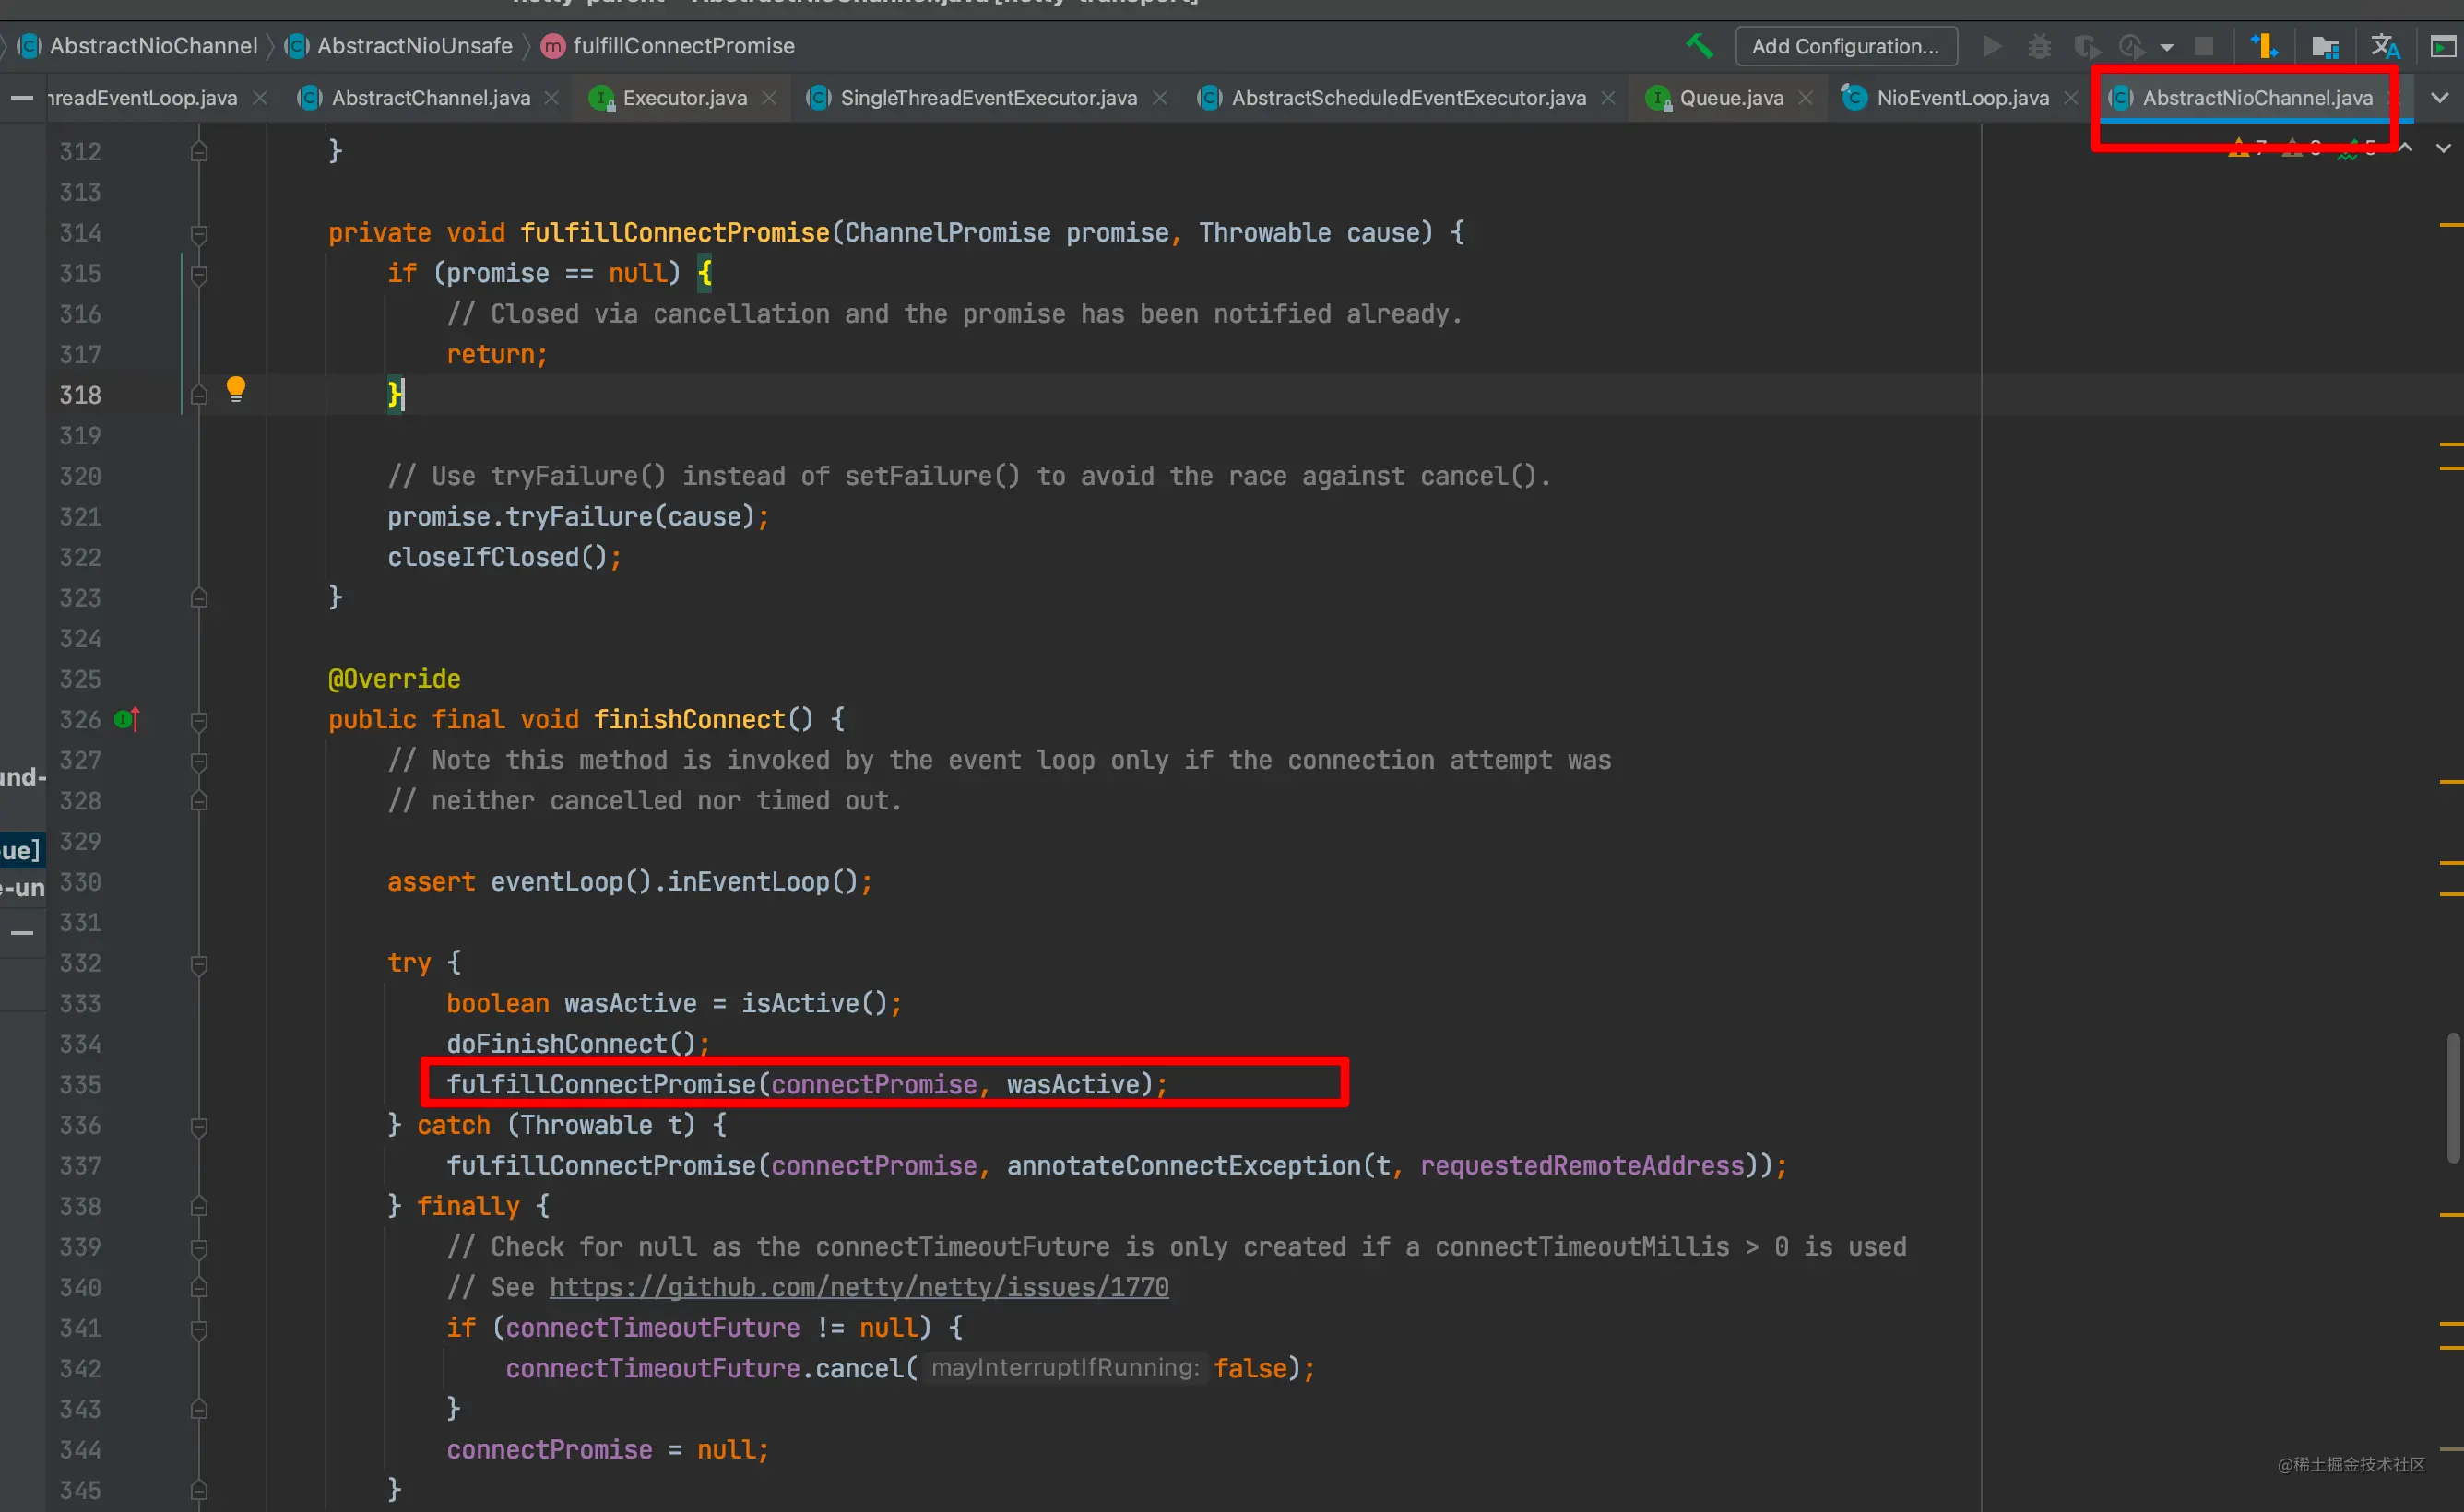Toggle fold marker at finishConnect line 326
The image size is (2464, 1512).
point(199,720)
